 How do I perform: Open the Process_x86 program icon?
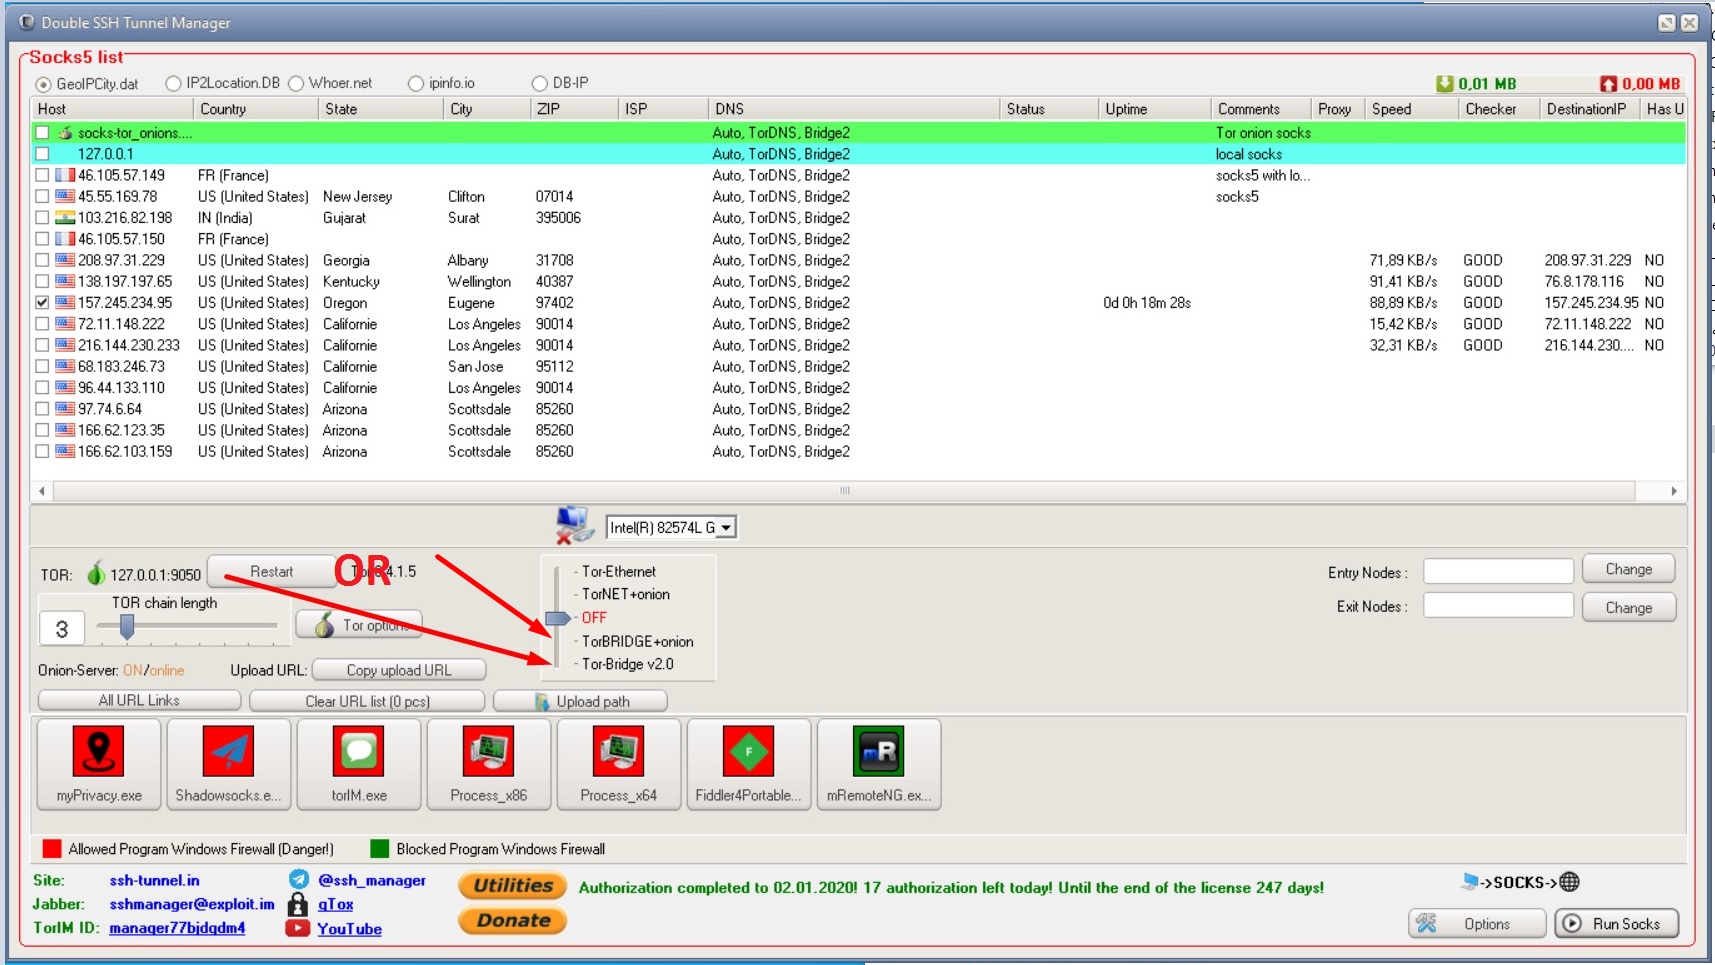[489, 751]
